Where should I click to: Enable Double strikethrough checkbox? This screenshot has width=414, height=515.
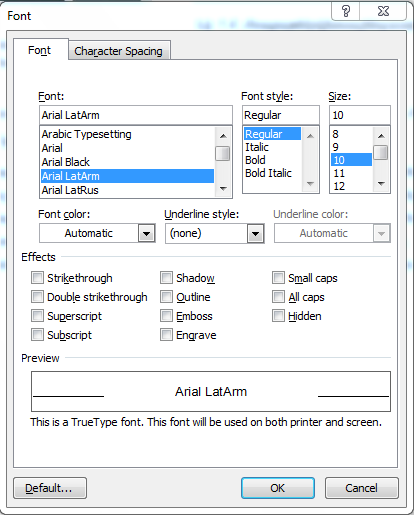(x=37, y=296)
